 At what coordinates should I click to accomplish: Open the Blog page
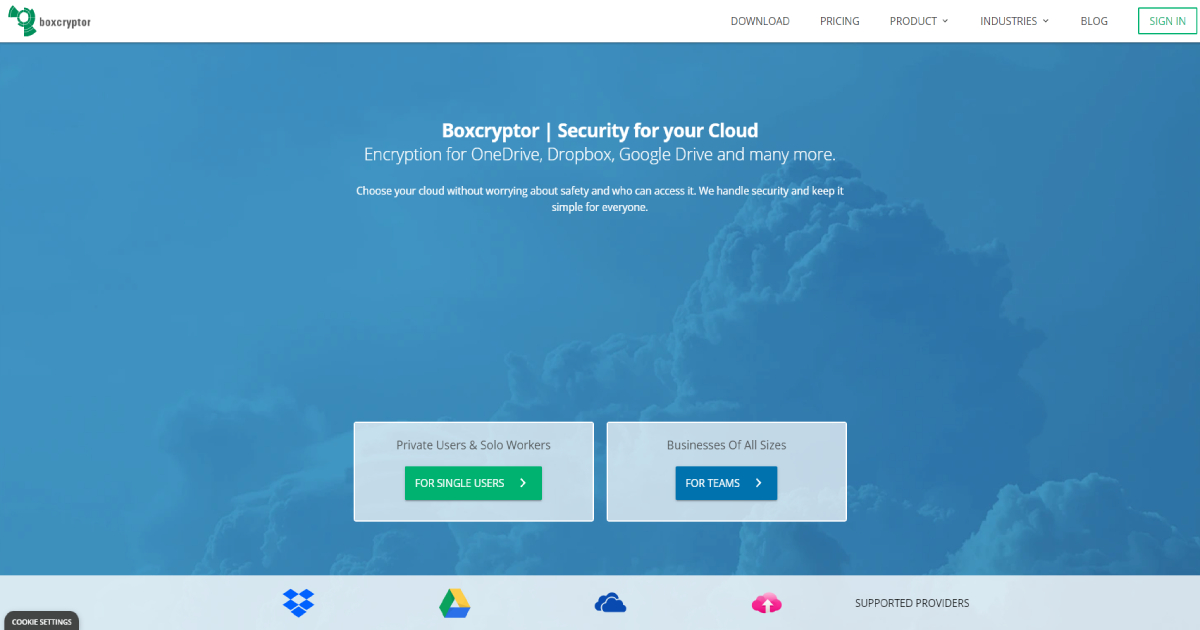coord(1094,21)
